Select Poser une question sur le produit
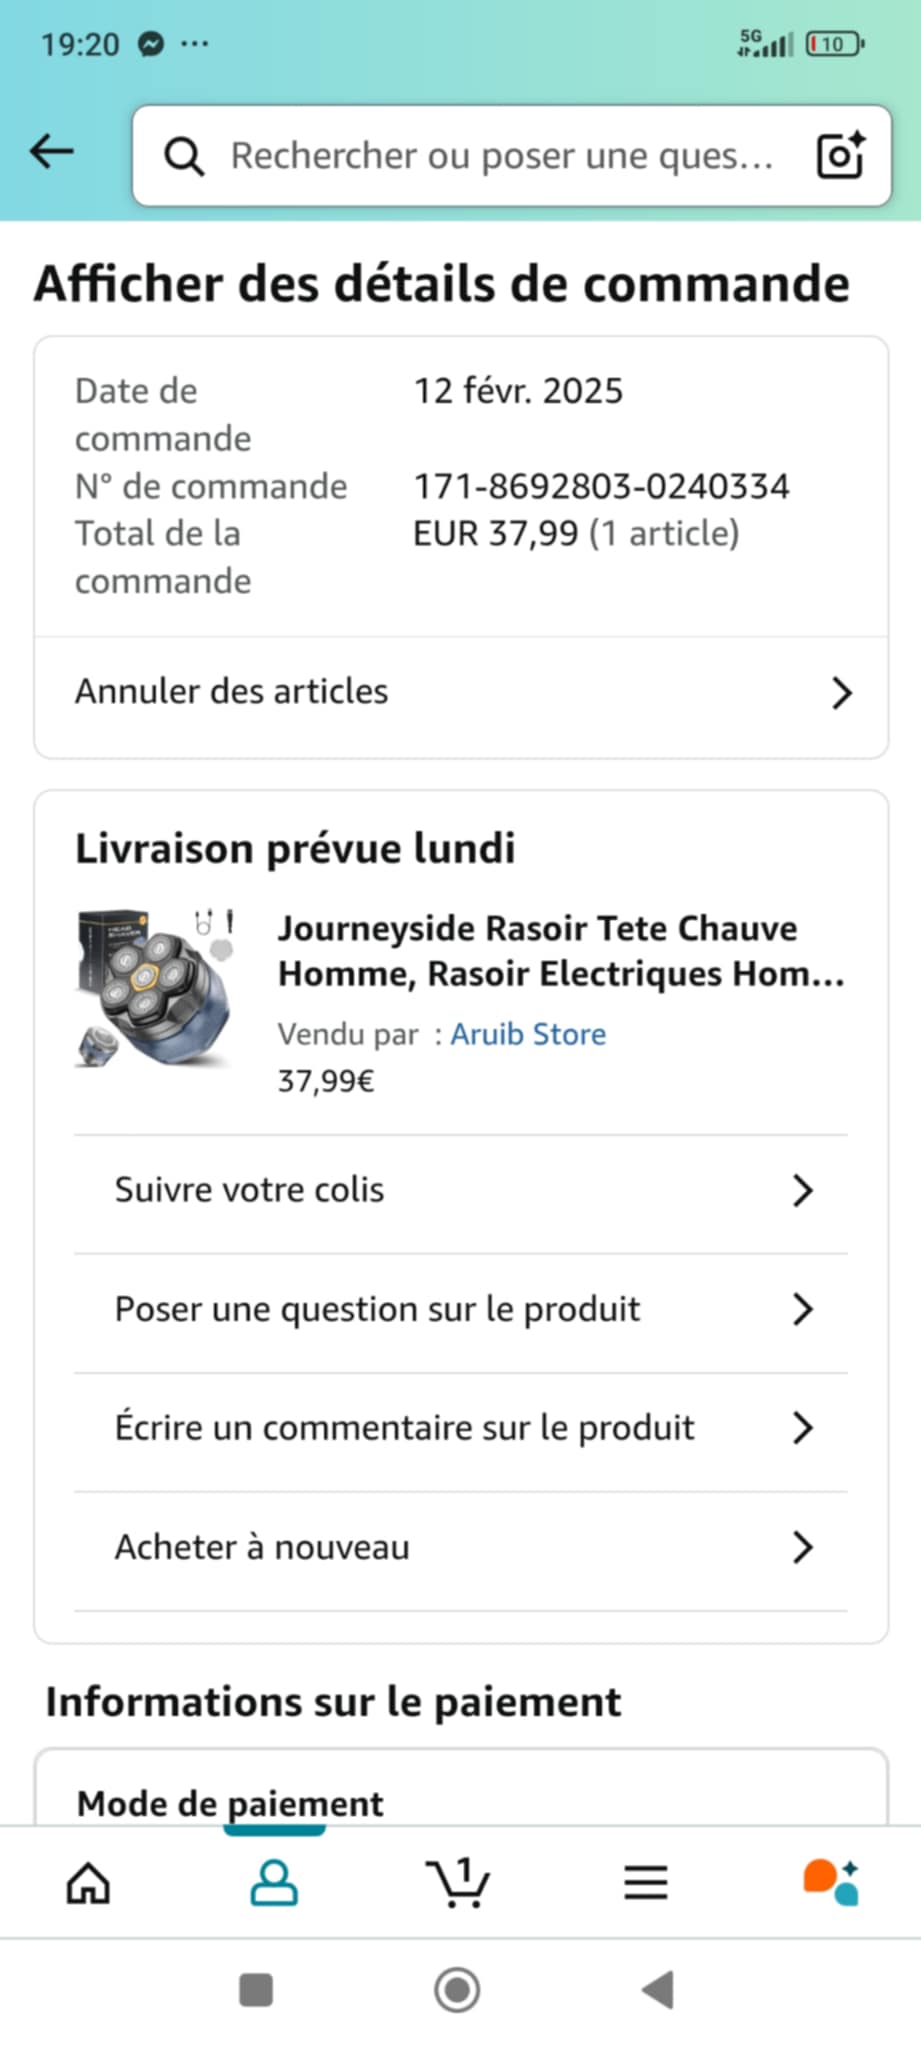The height and width of the screenshot is (2048, 921). (378, 1310)
